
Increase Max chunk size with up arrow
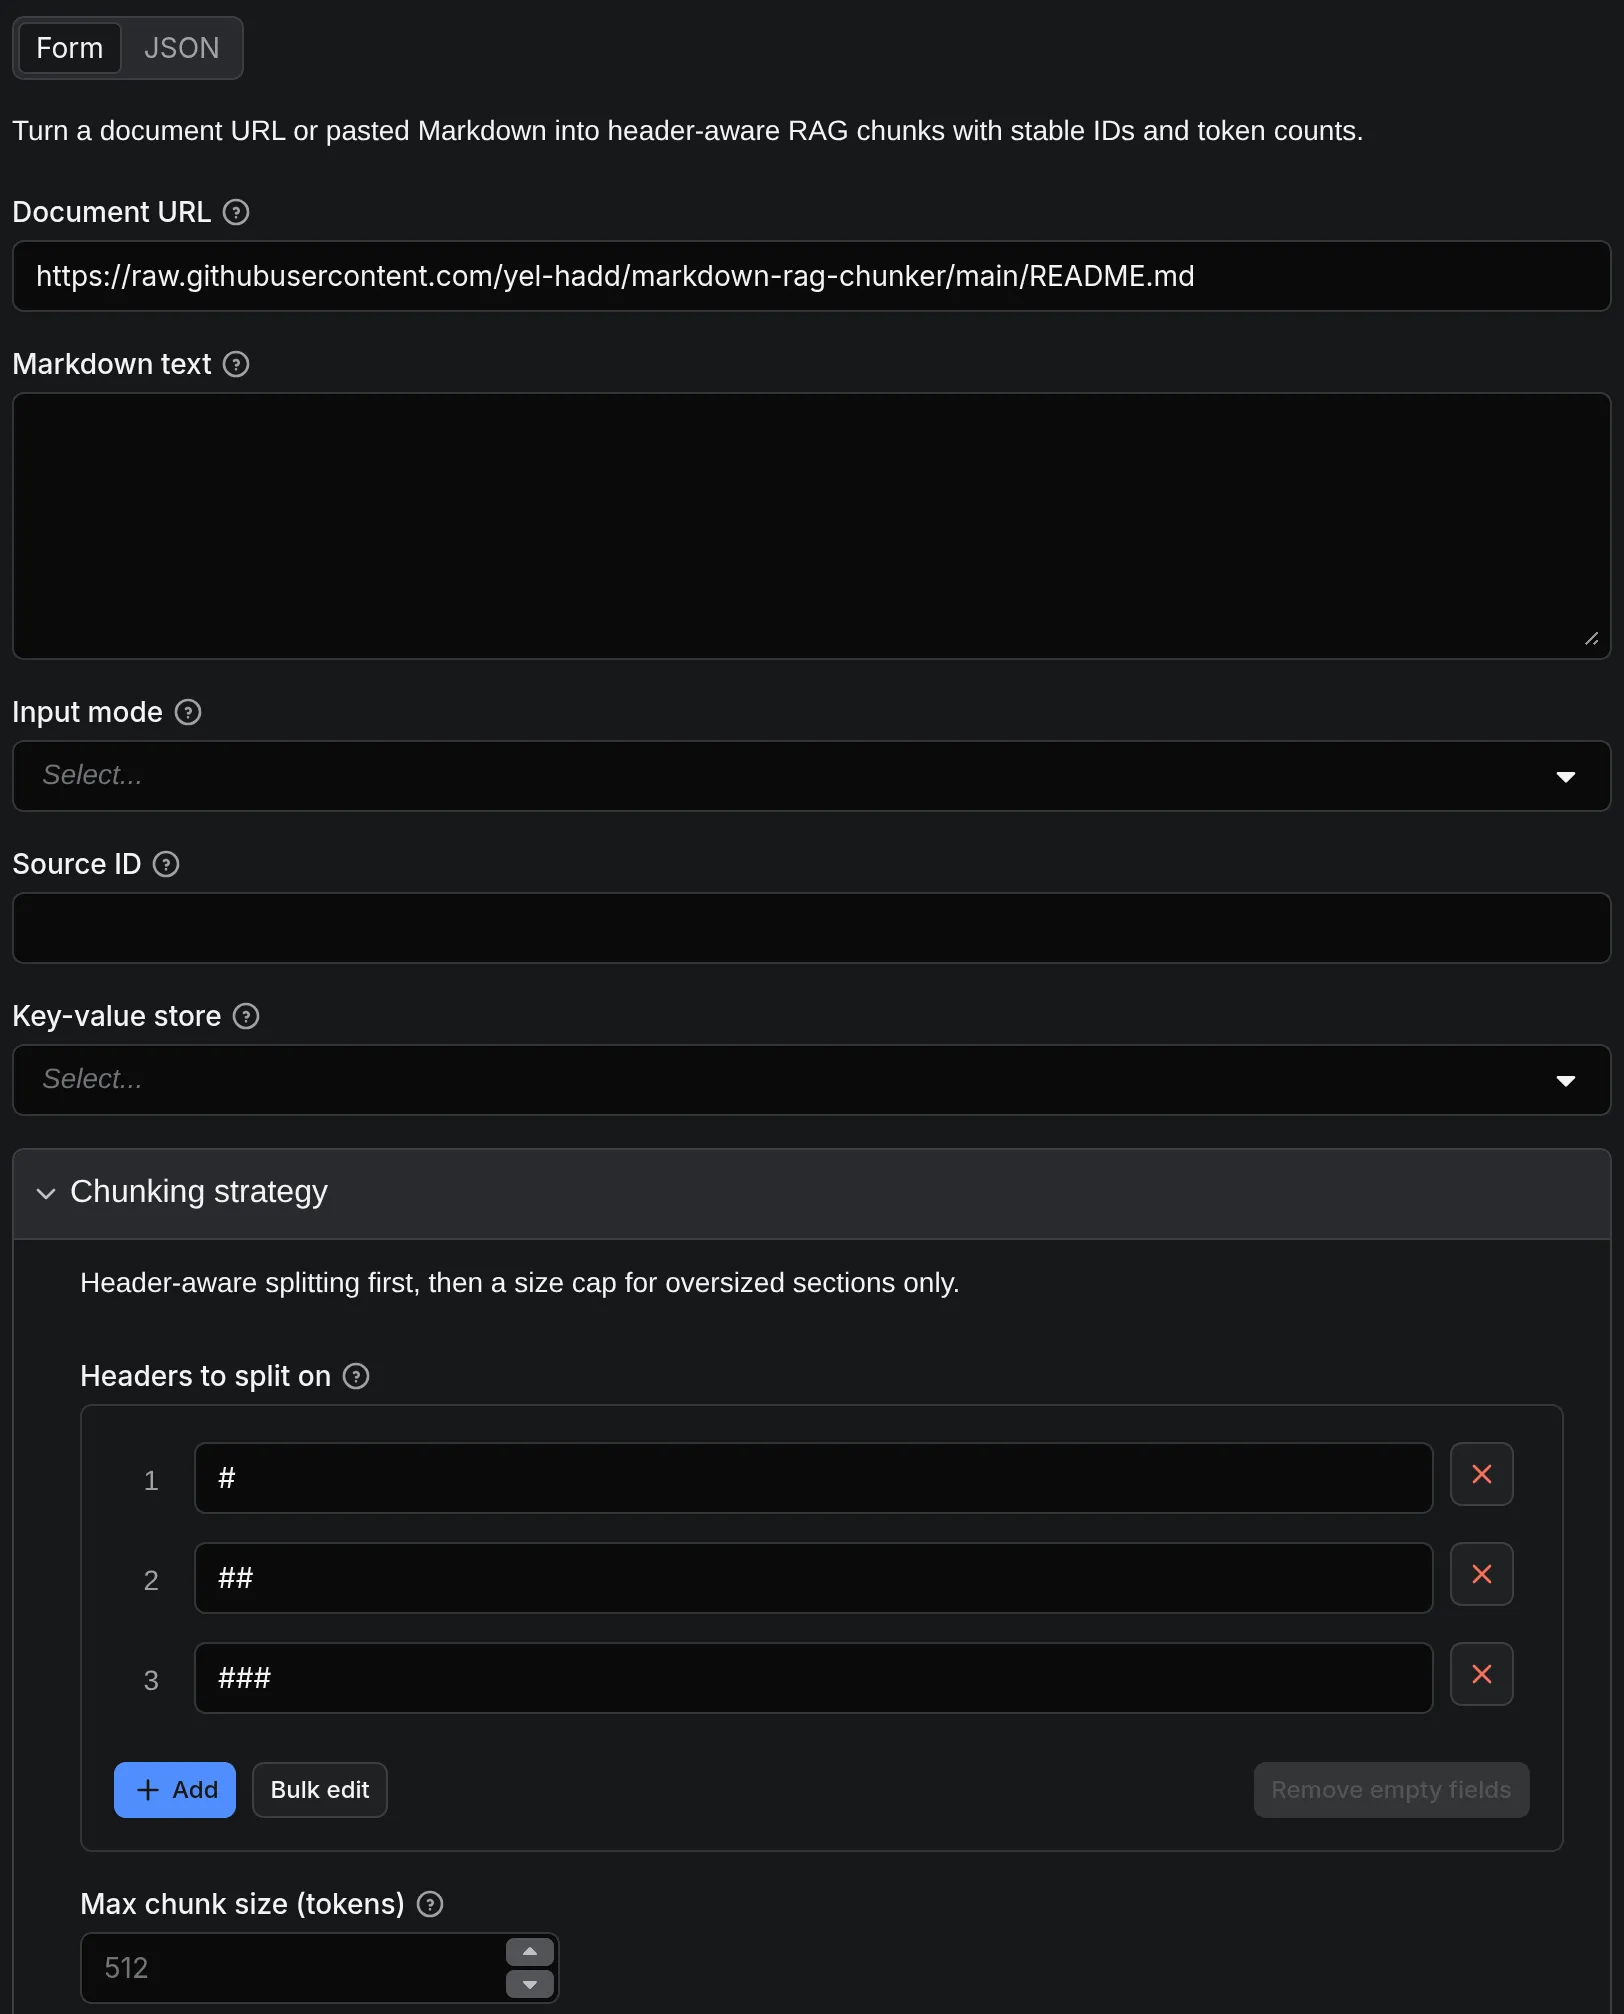[530, 1952]
